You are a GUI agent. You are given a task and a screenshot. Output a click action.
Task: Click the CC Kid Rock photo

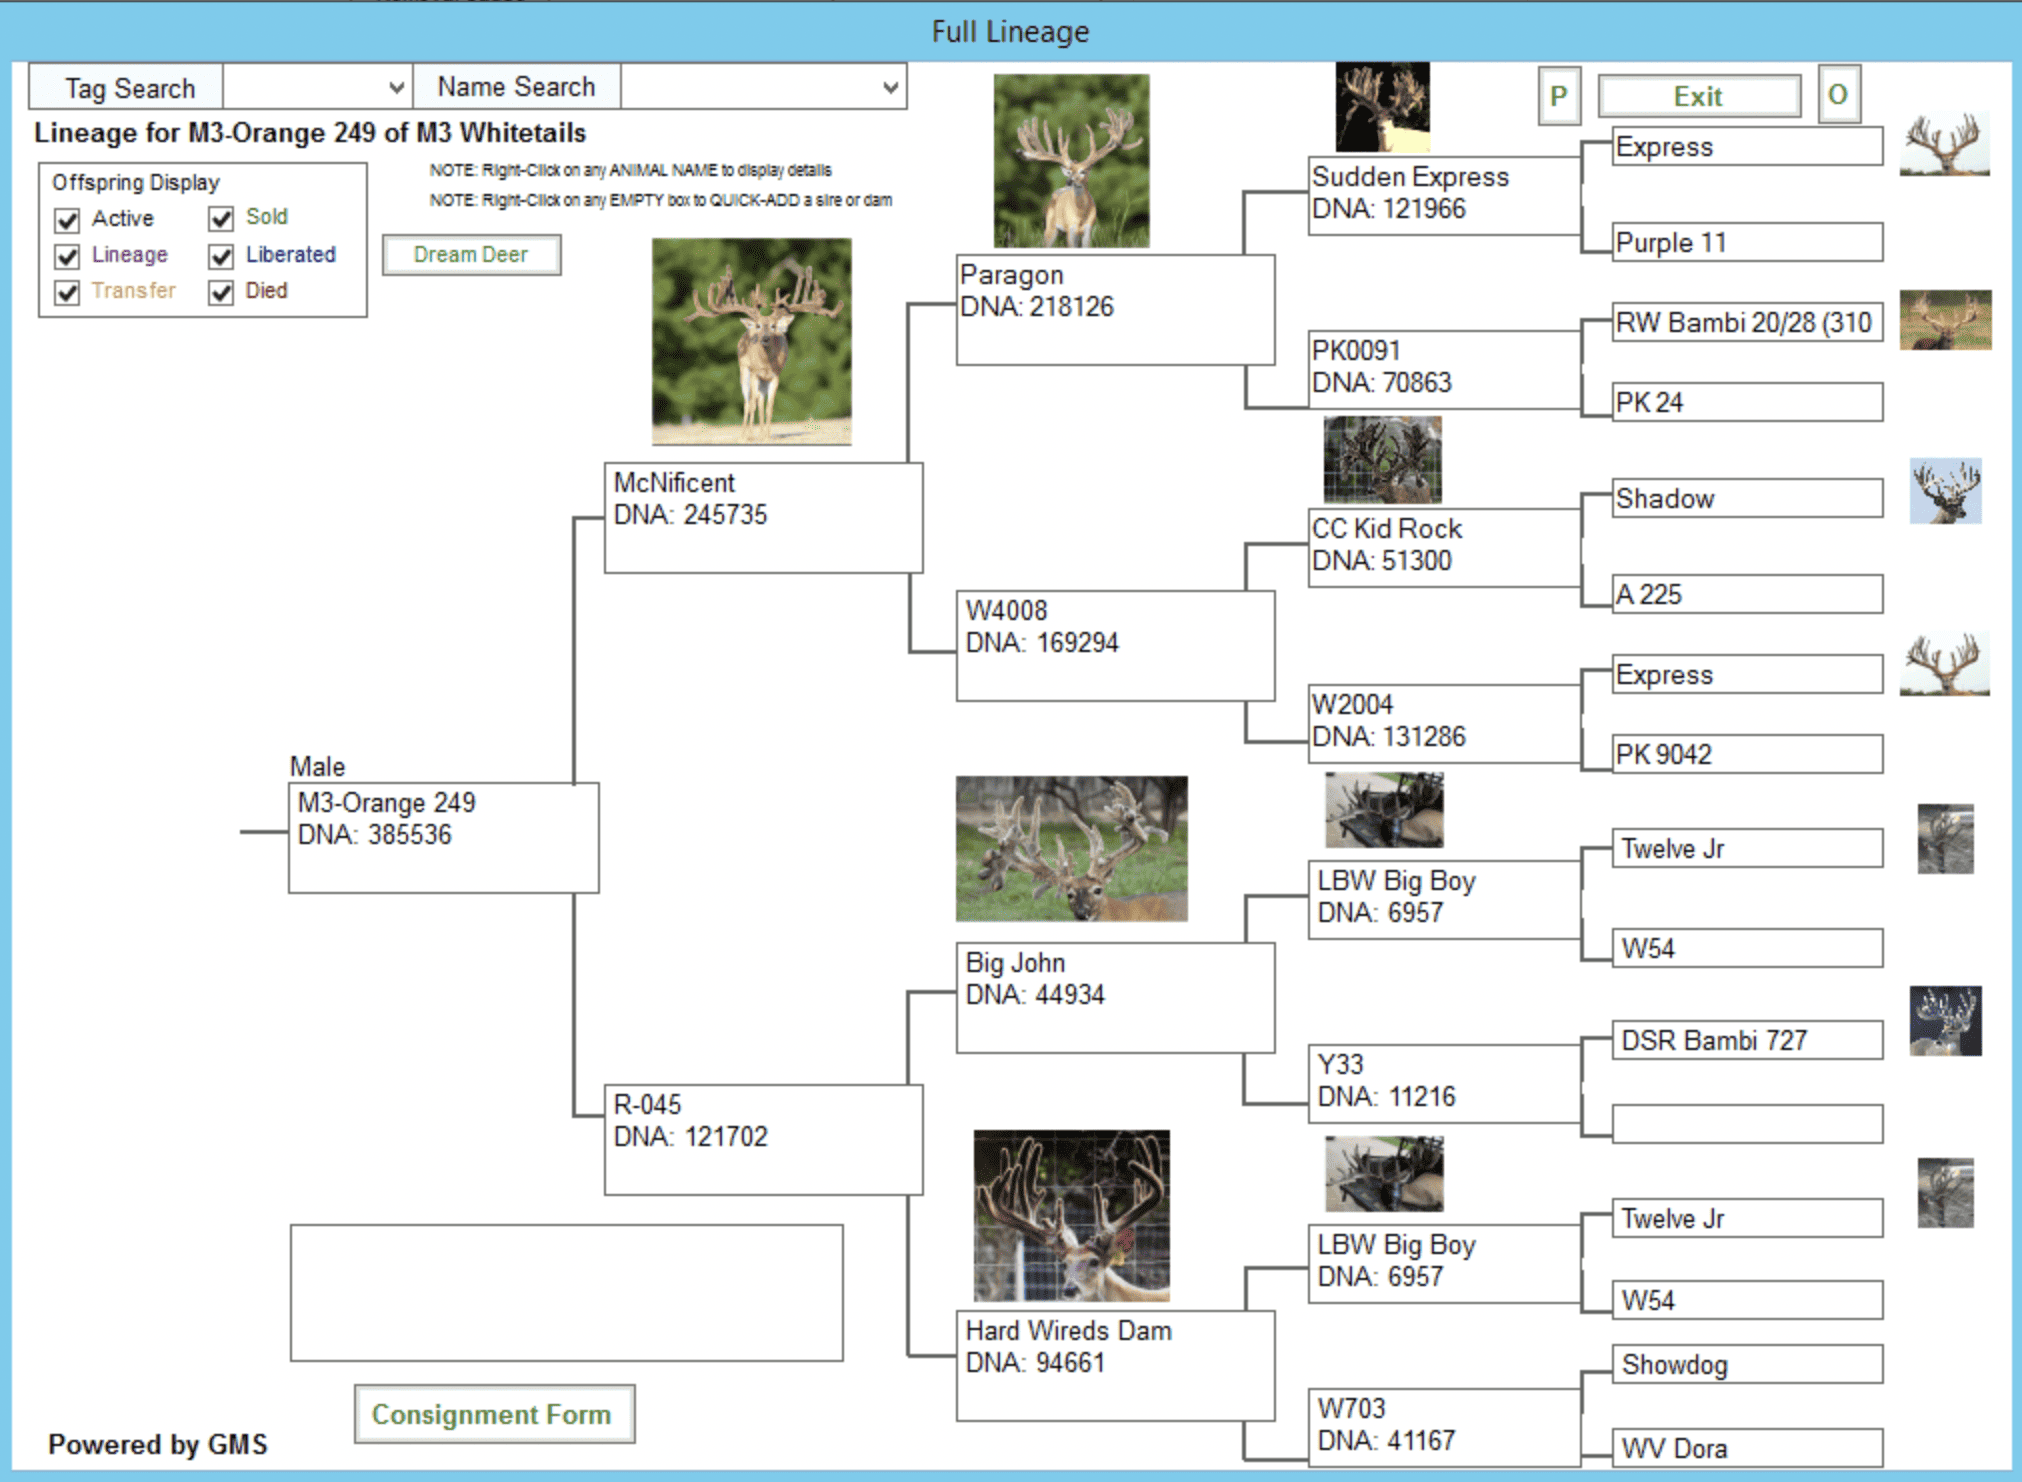click(1382, 460)
